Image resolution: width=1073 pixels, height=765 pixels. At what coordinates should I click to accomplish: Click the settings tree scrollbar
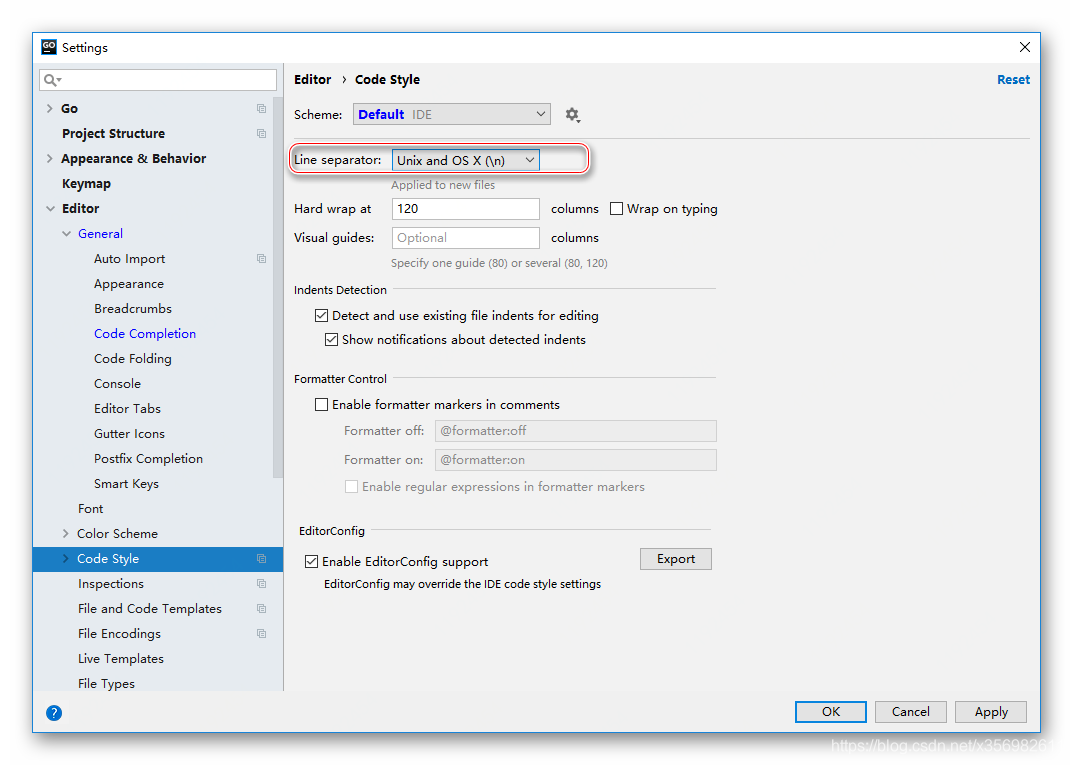tap(278, 287)
